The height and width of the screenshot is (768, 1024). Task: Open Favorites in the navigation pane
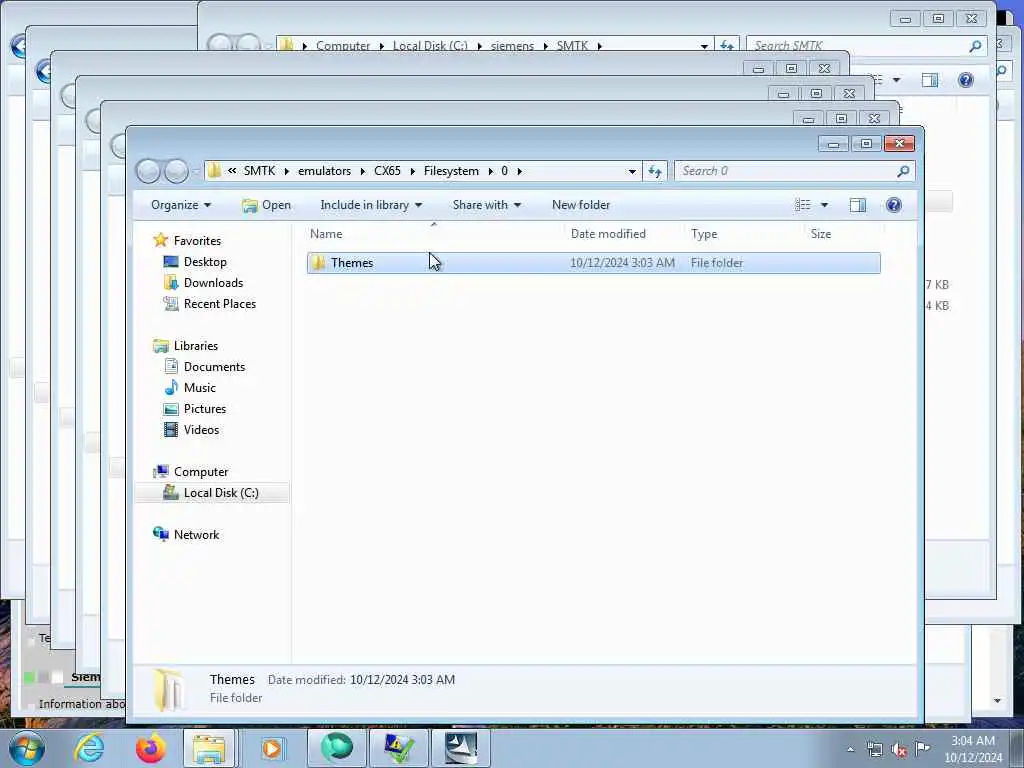197,241
